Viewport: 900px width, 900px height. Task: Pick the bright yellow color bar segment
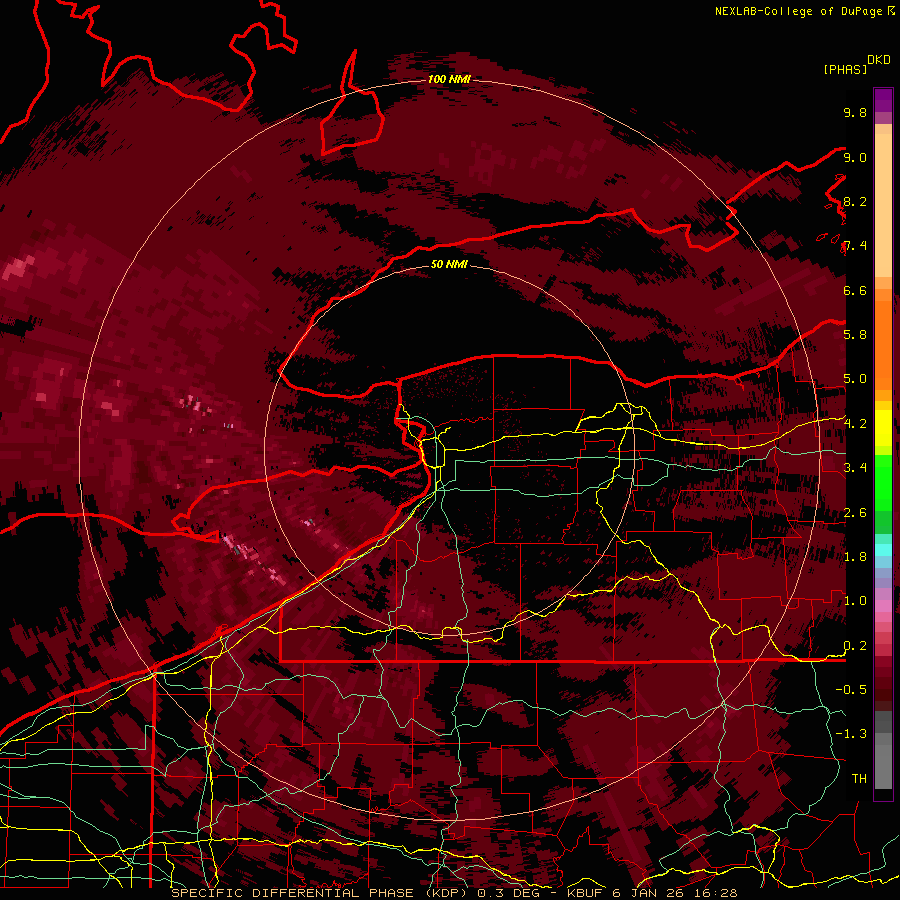(883, 428)
